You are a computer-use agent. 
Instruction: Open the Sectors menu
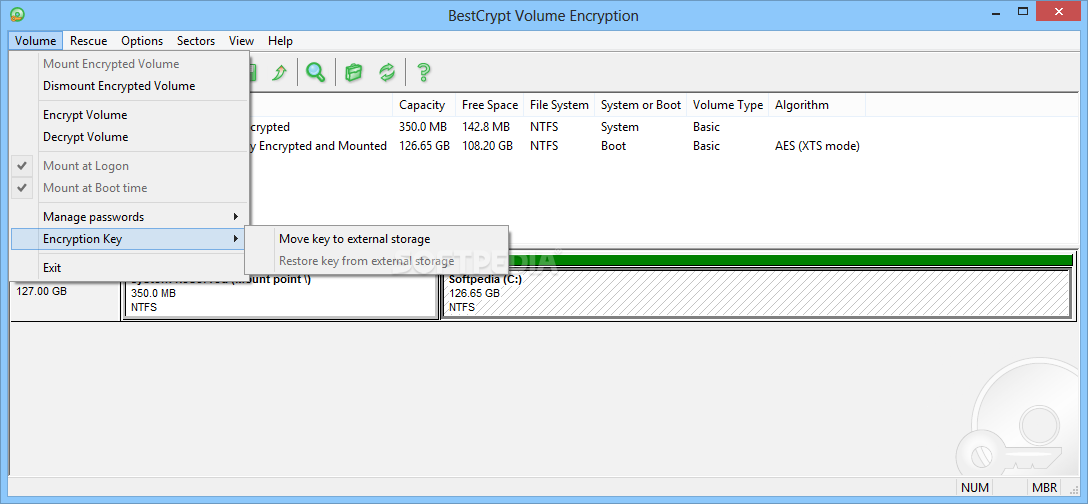pyautogui.click(x=196, y=41)
